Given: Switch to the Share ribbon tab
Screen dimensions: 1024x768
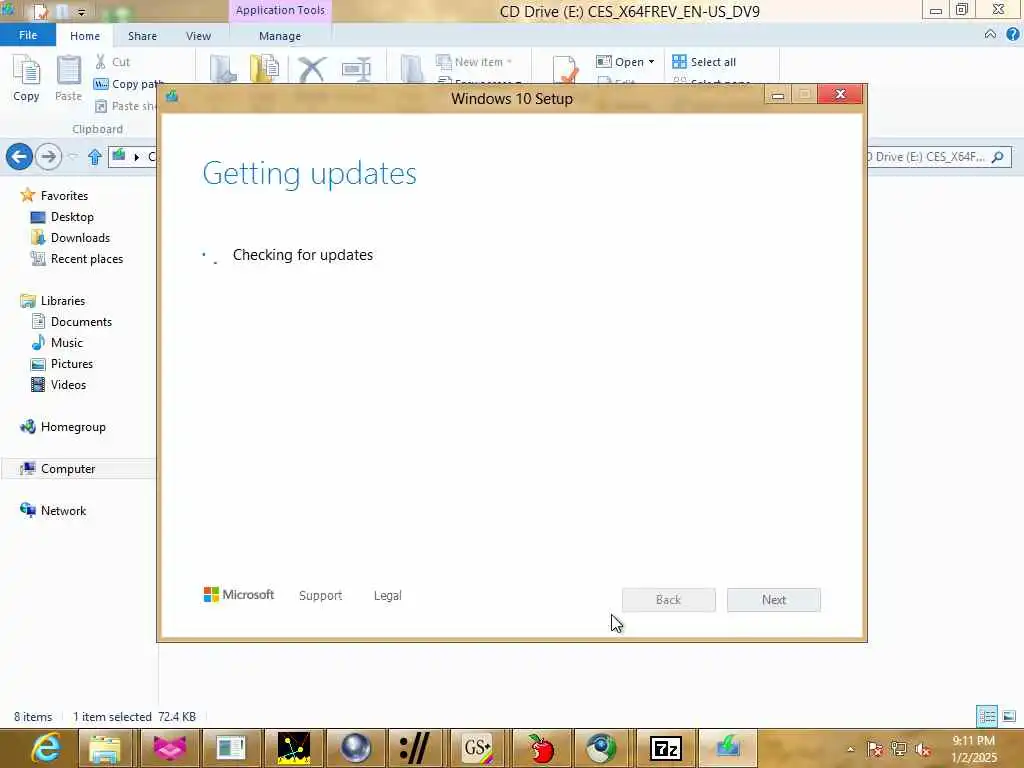Looking at the screenshot, I should (x=142, y=36).
